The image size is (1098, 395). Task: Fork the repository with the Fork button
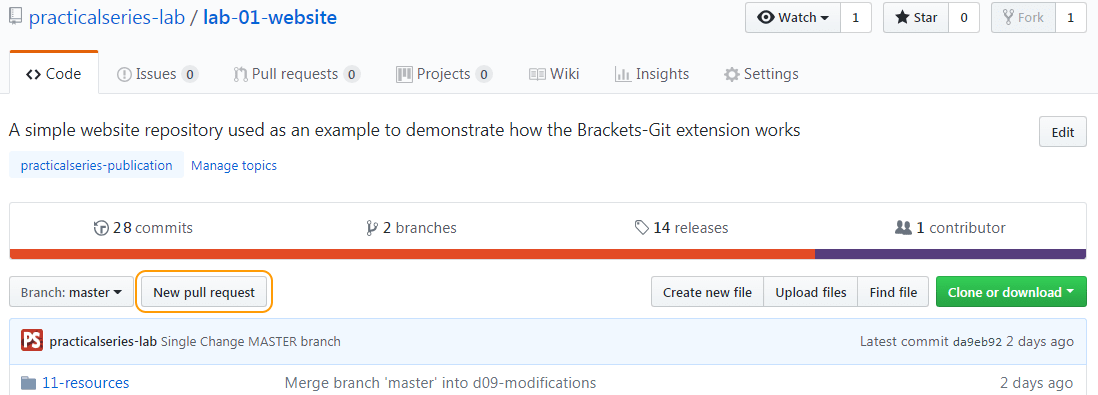(x=1023, y=18)
